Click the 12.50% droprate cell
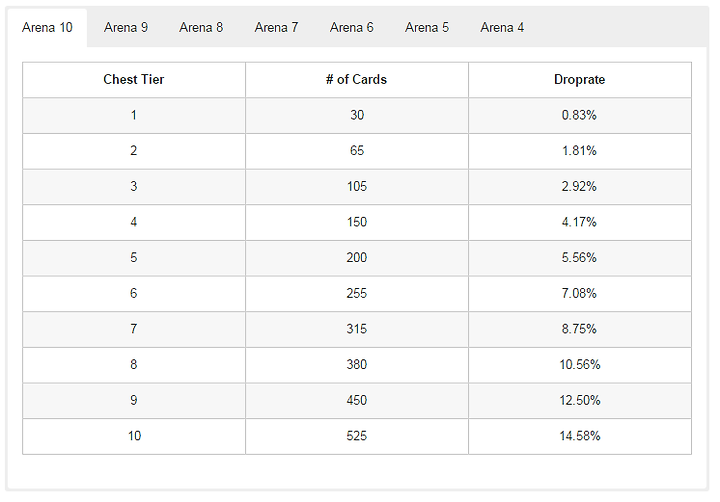 (579, 400)
